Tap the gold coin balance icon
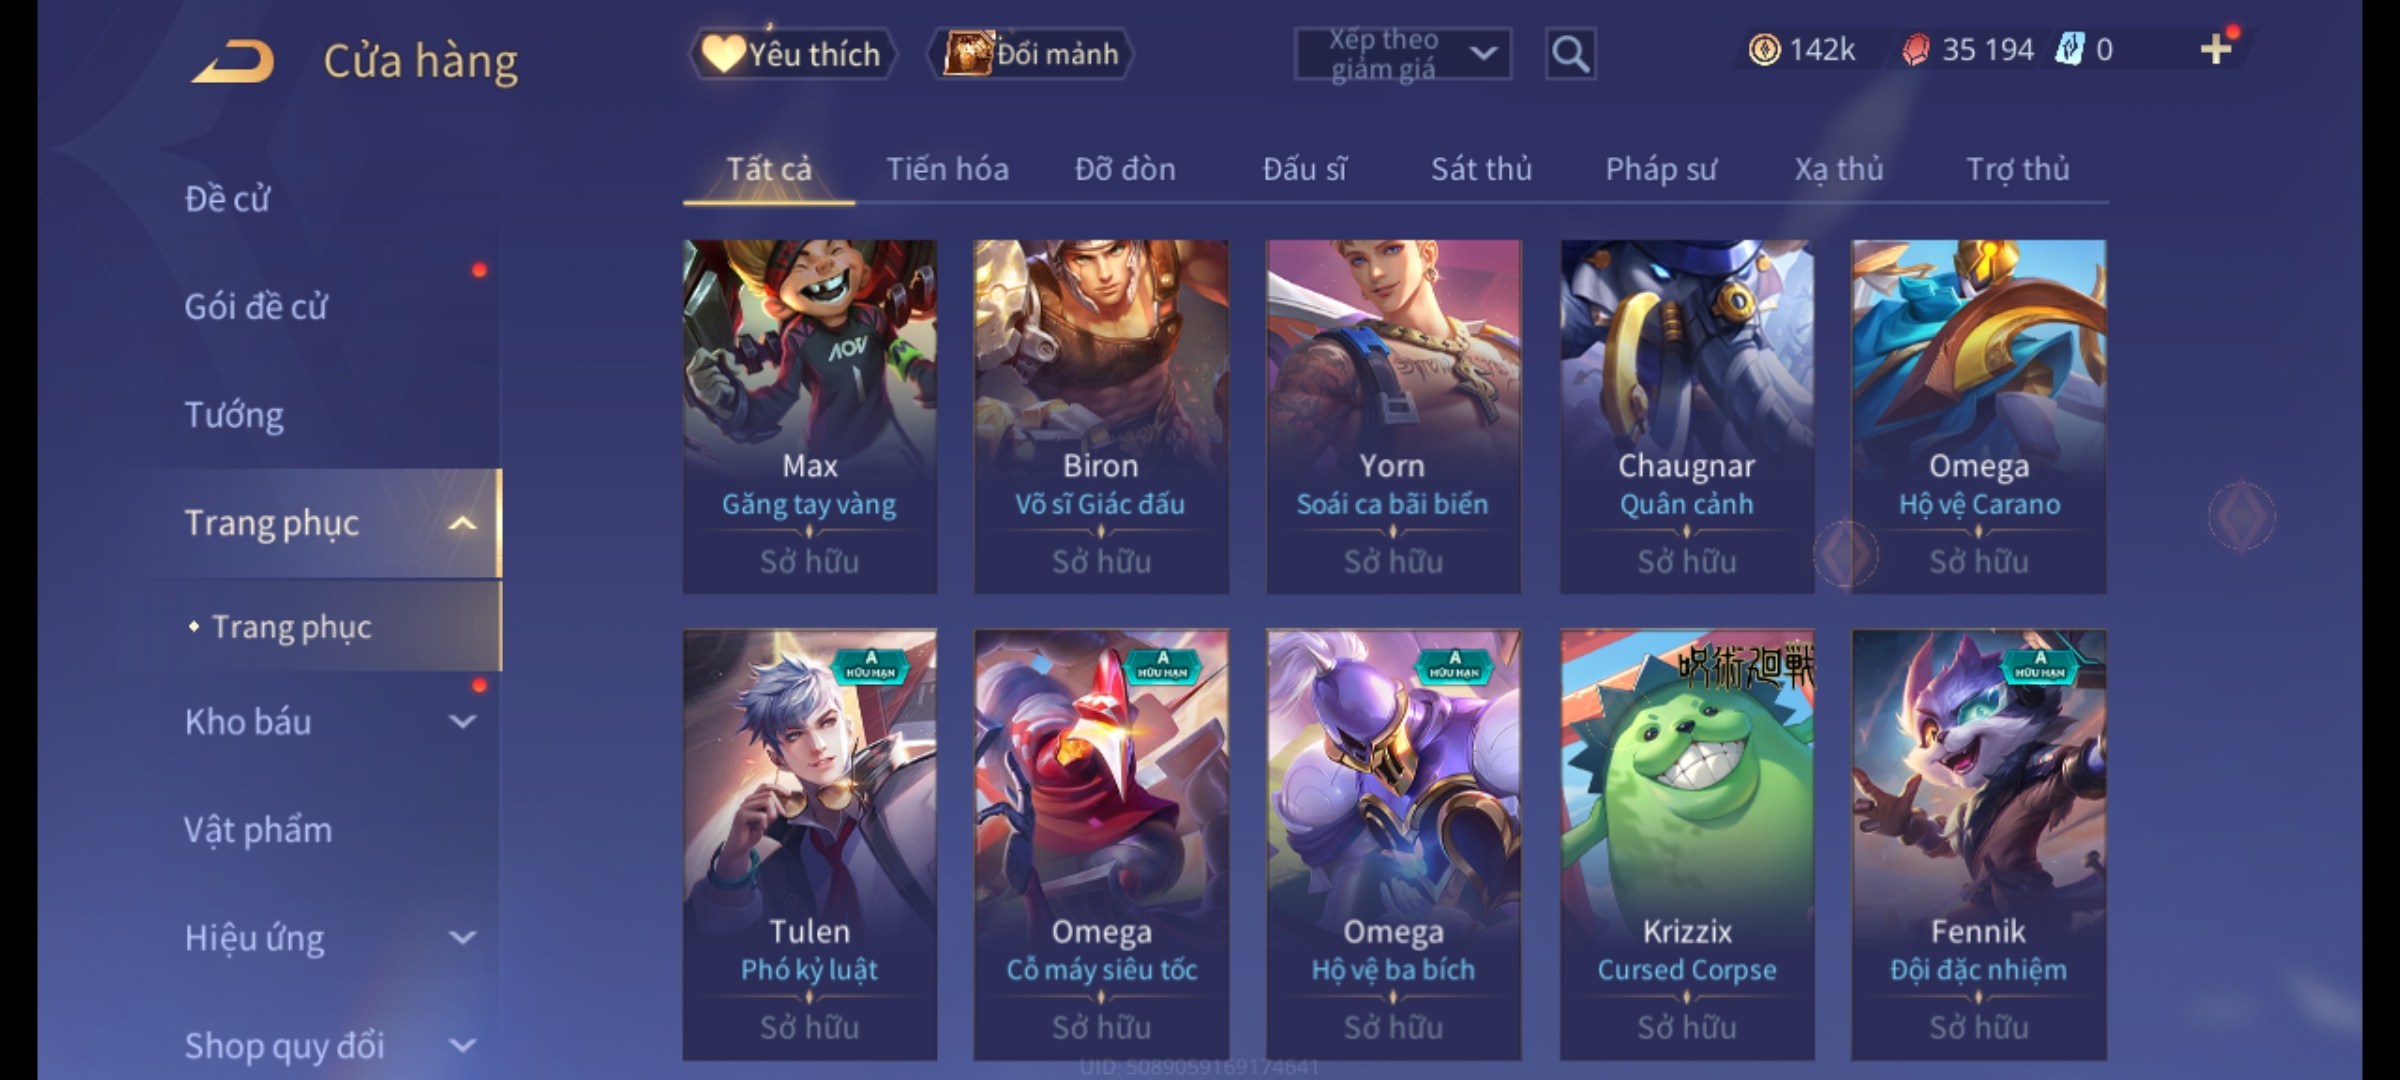2400x1080 pixels. pos(1764,50)
